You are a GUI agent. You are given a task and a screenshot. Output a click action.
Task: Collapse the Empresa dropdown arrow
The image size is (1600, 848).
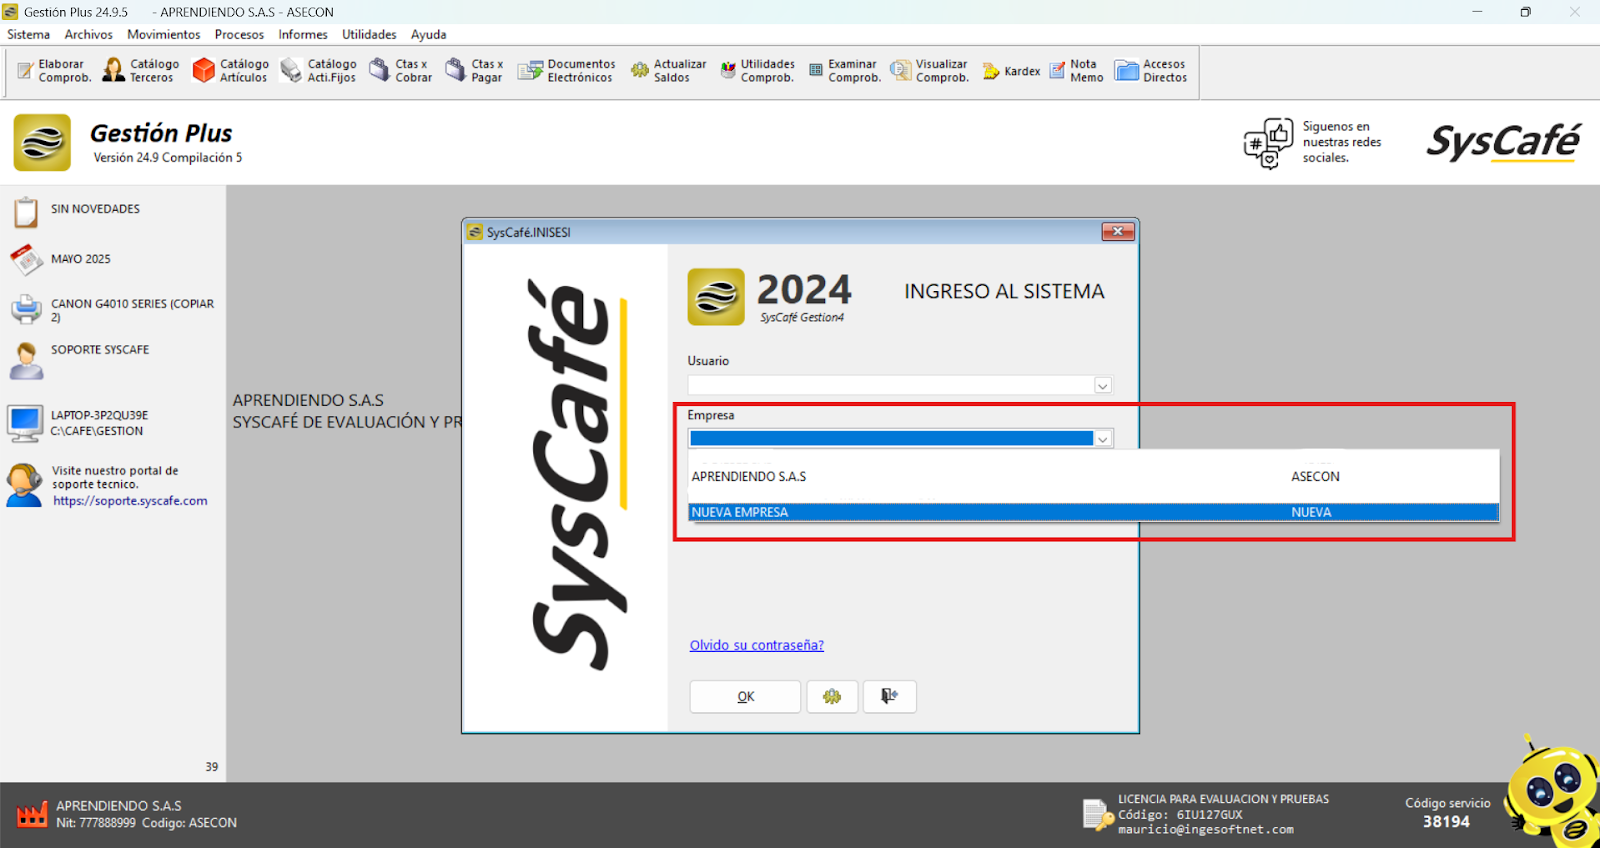(1102, 439)
